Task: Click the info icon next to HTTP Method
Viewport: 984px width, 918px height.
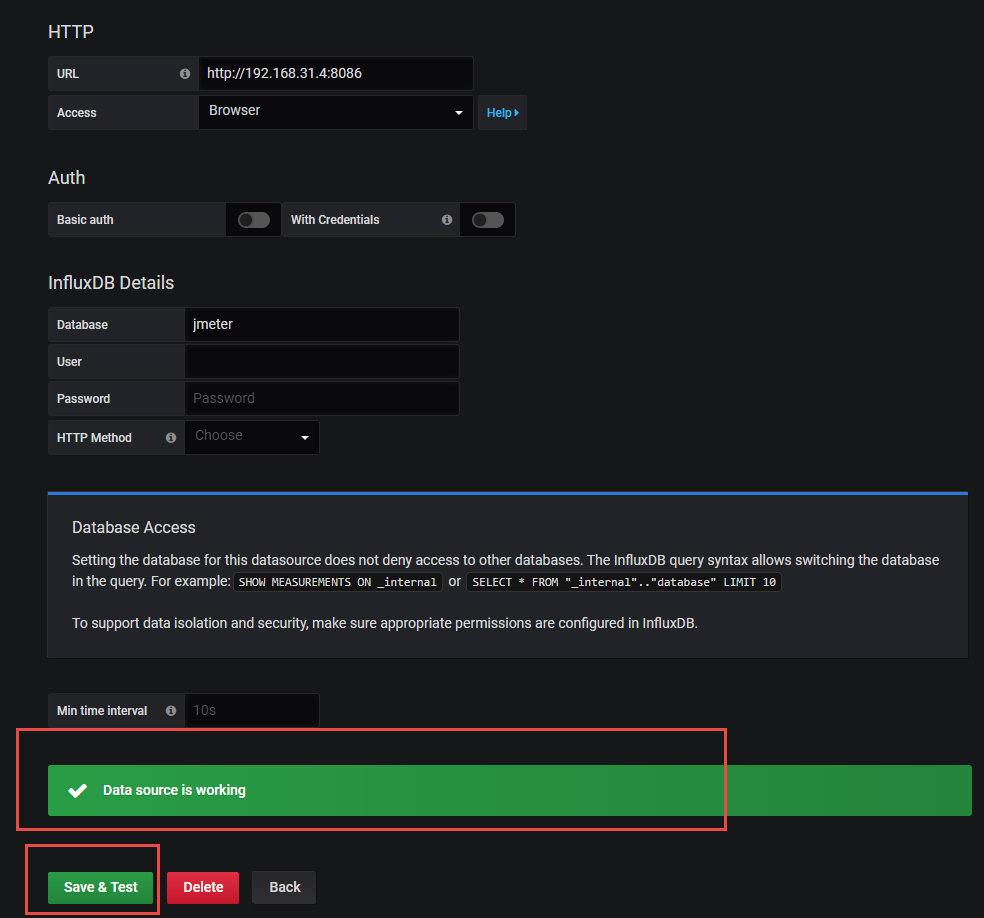Action: [x=171, y=437]
